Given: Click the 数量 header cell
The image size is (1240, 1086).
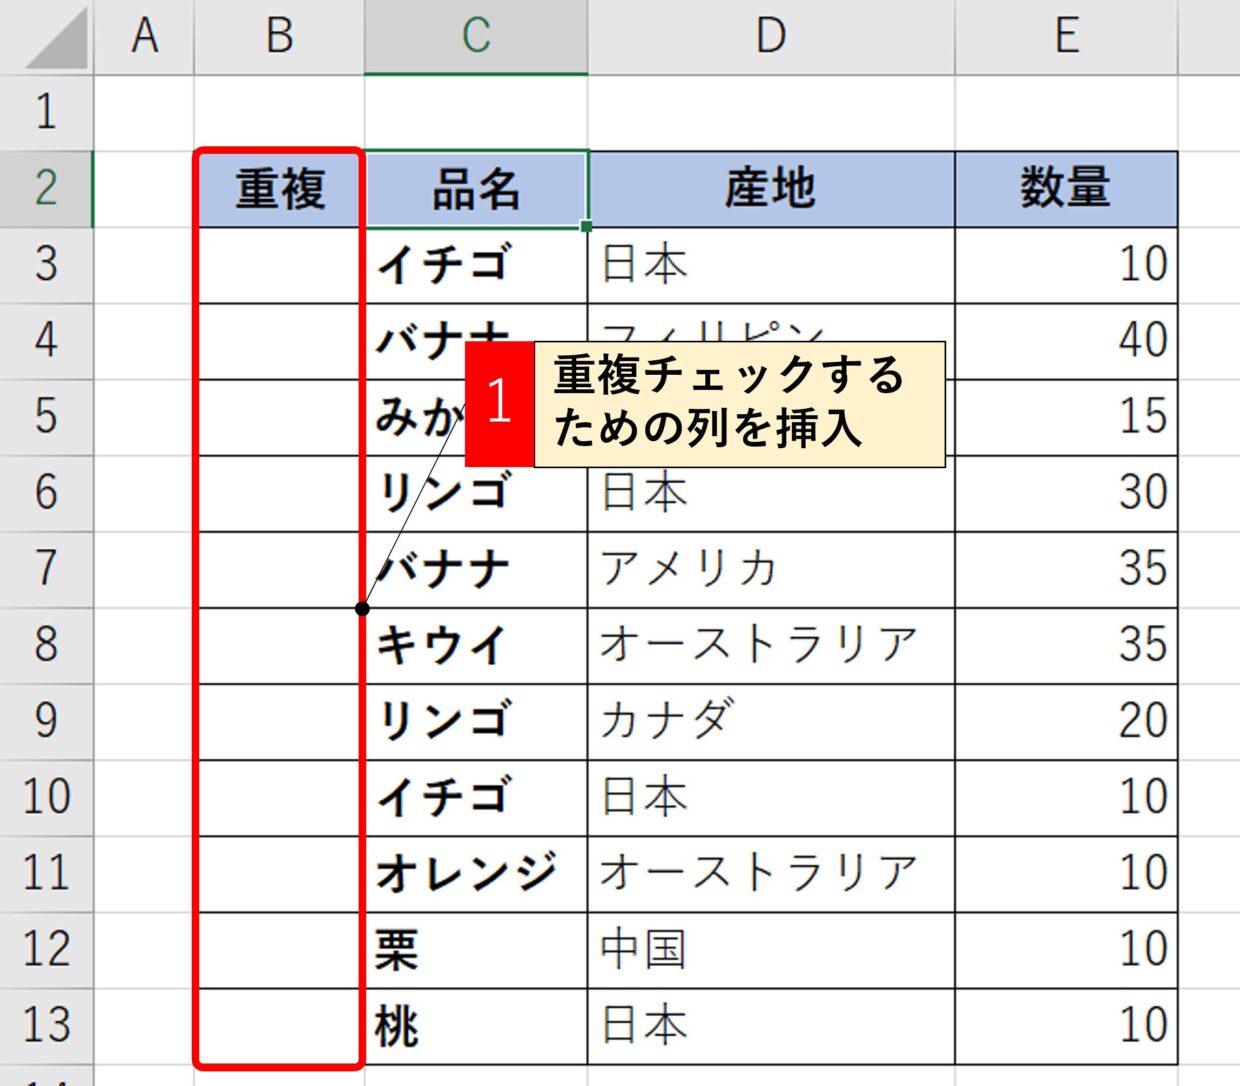Looking at the screenshot, I should (x=1067, y=189).
